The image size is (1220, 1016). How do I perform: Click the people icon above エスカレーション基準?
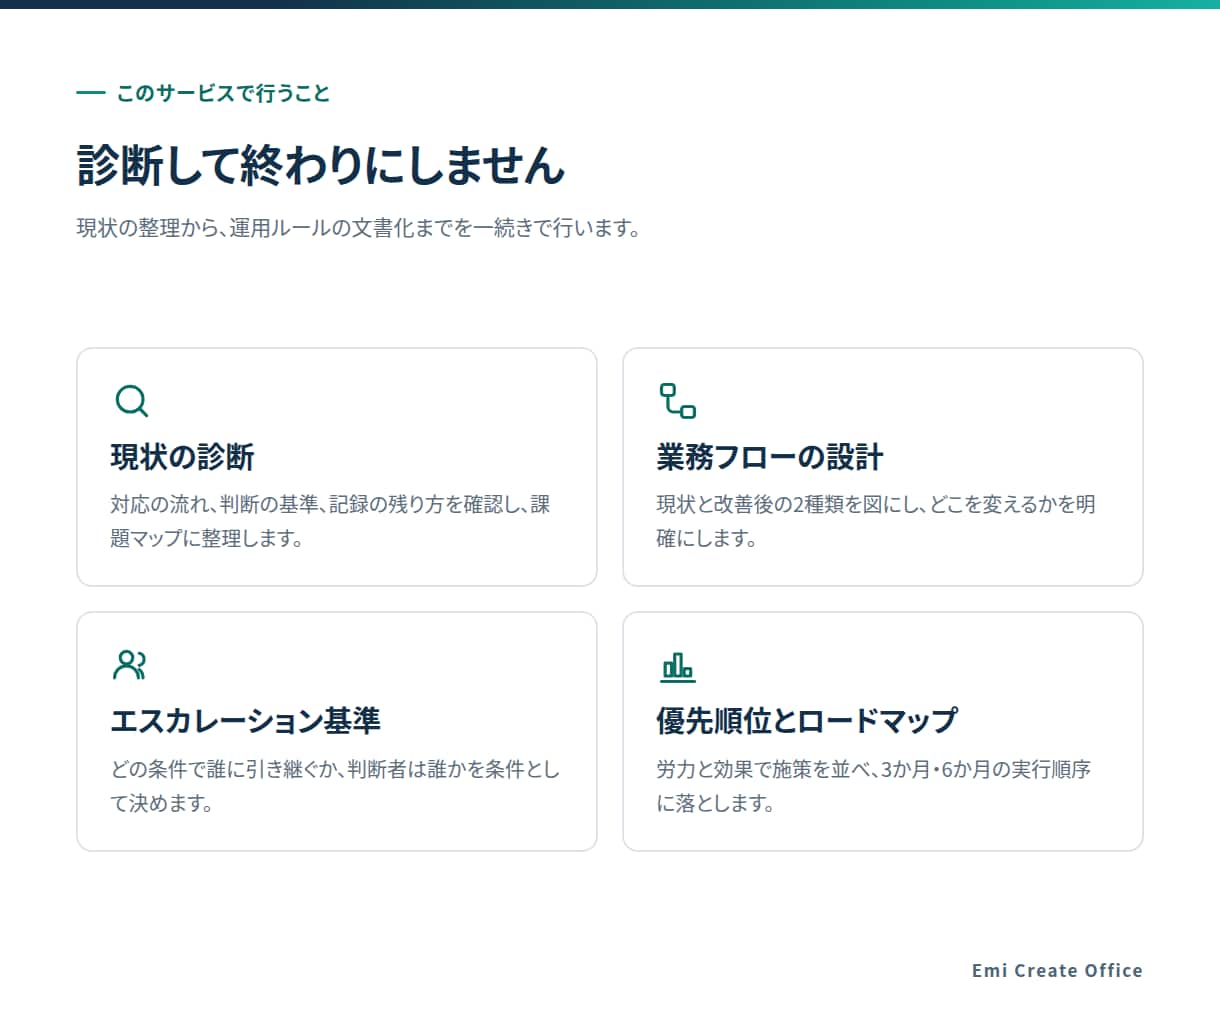coord(131,665)
